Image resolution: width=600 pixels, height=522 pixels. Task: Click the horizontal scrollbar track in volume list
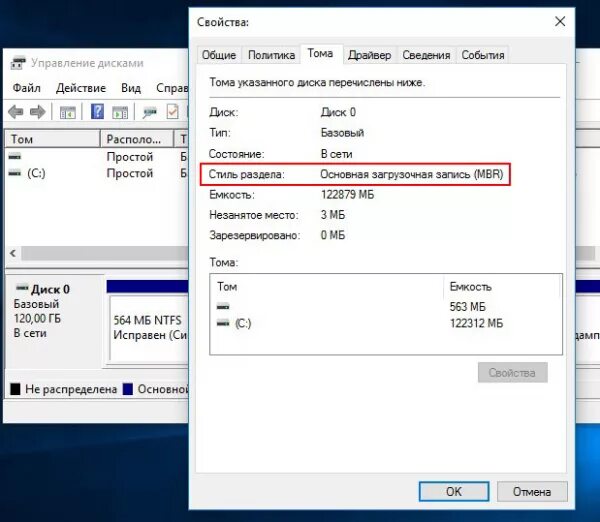pos(105,253)
